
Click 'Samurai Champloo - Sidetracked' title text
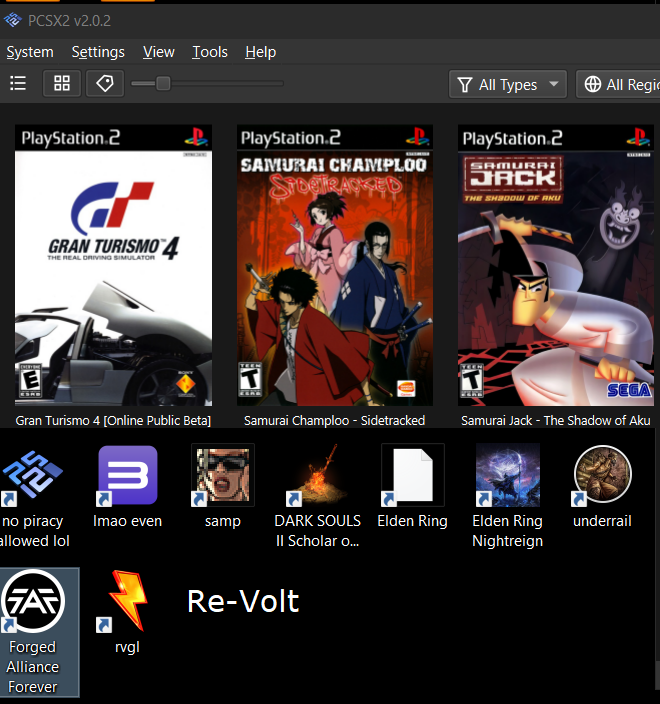334,421
